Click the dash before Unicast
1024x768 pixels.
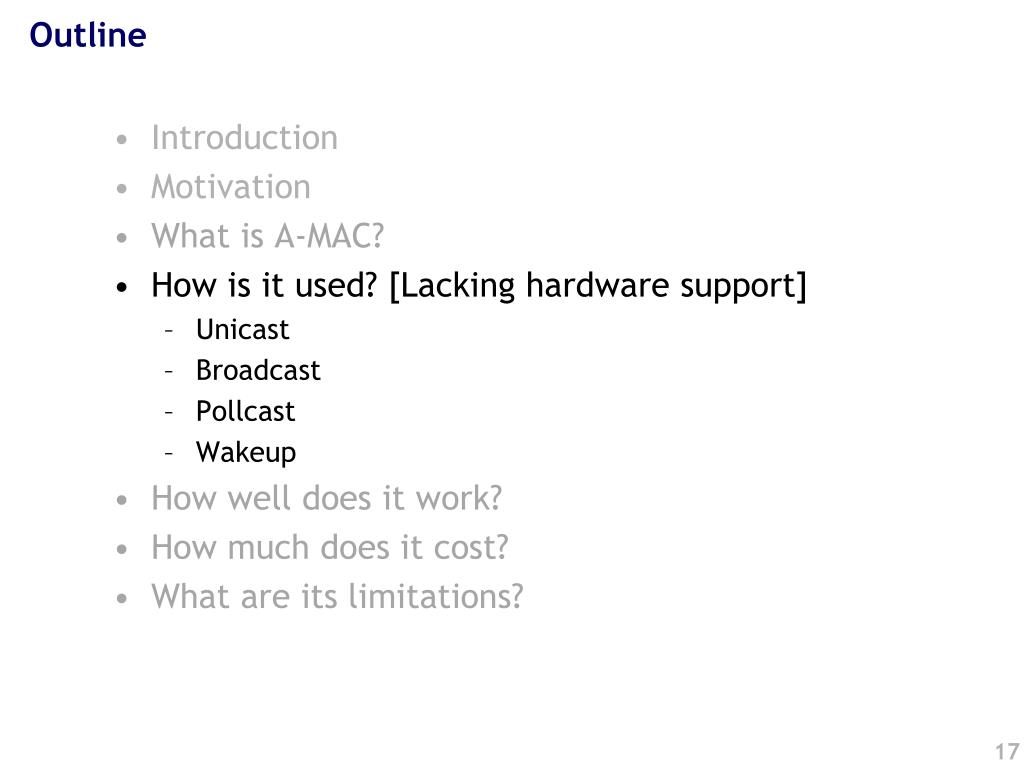coord(169,331)
